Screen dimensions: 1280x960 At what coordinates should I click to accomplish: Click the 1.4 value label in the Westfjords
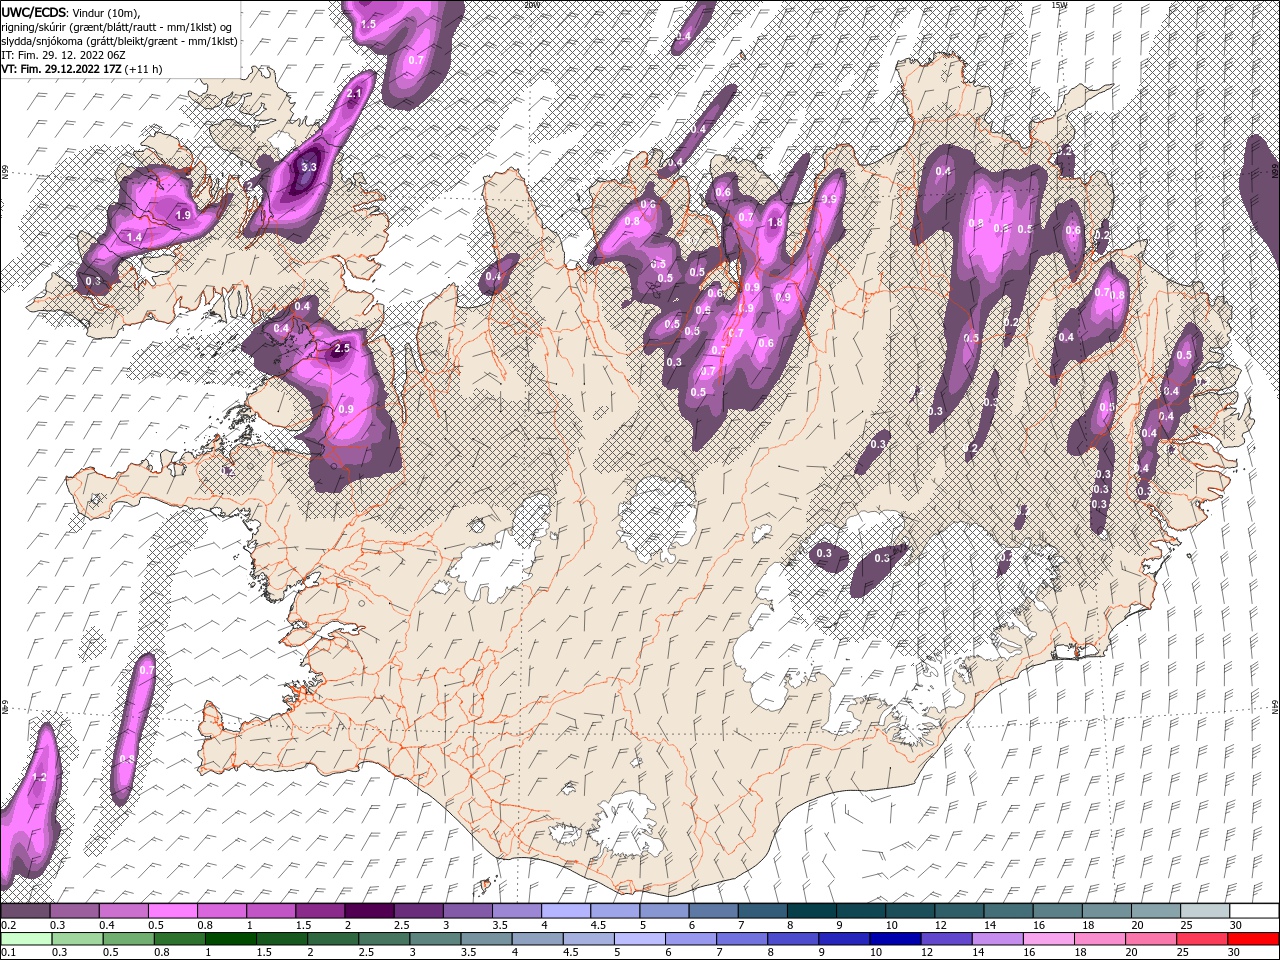[x=134, y=237]
